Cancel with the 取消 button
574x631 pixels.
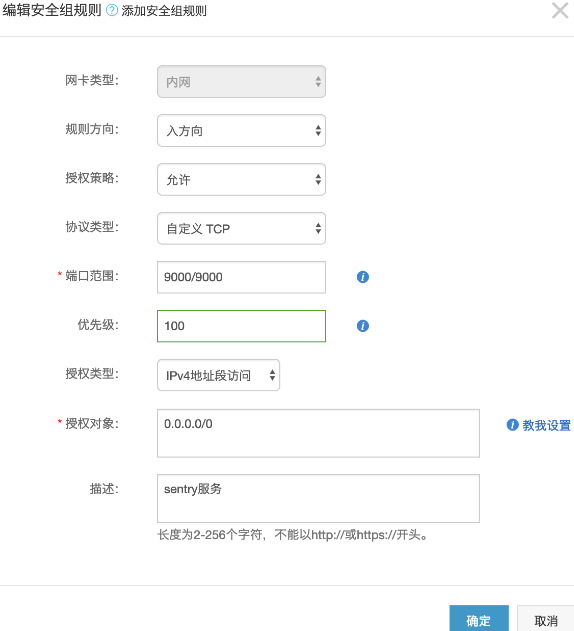(545, 619)
